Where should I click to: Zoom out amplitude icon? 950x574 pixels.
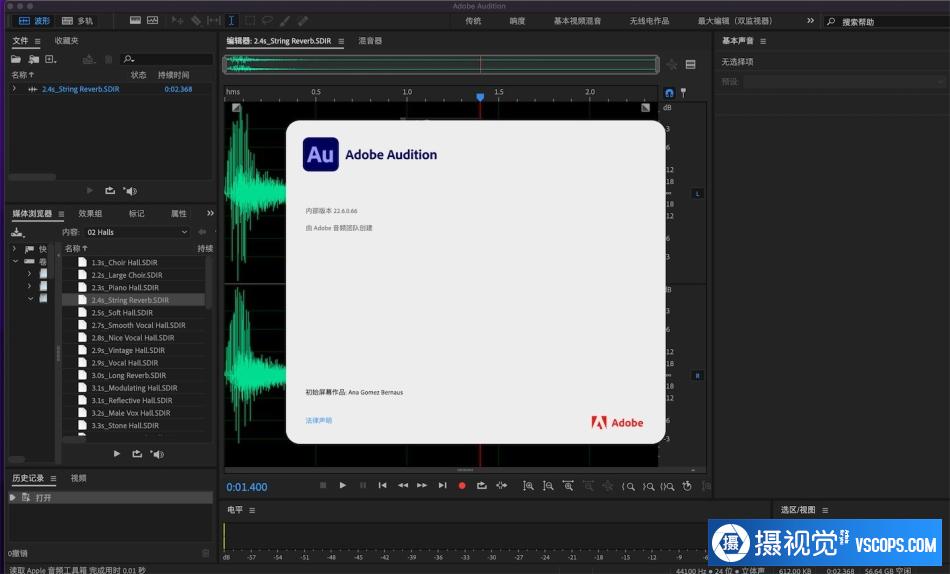click(548, 486)
